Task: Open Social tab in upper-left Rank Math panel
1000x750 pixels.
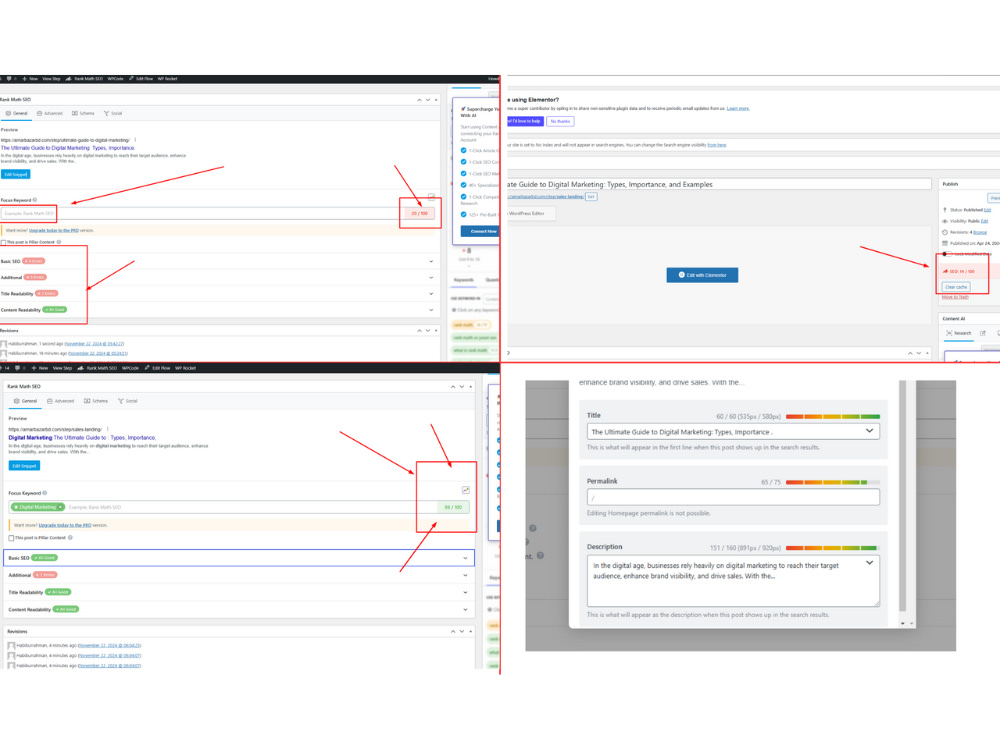Action: tap(113, 114)
